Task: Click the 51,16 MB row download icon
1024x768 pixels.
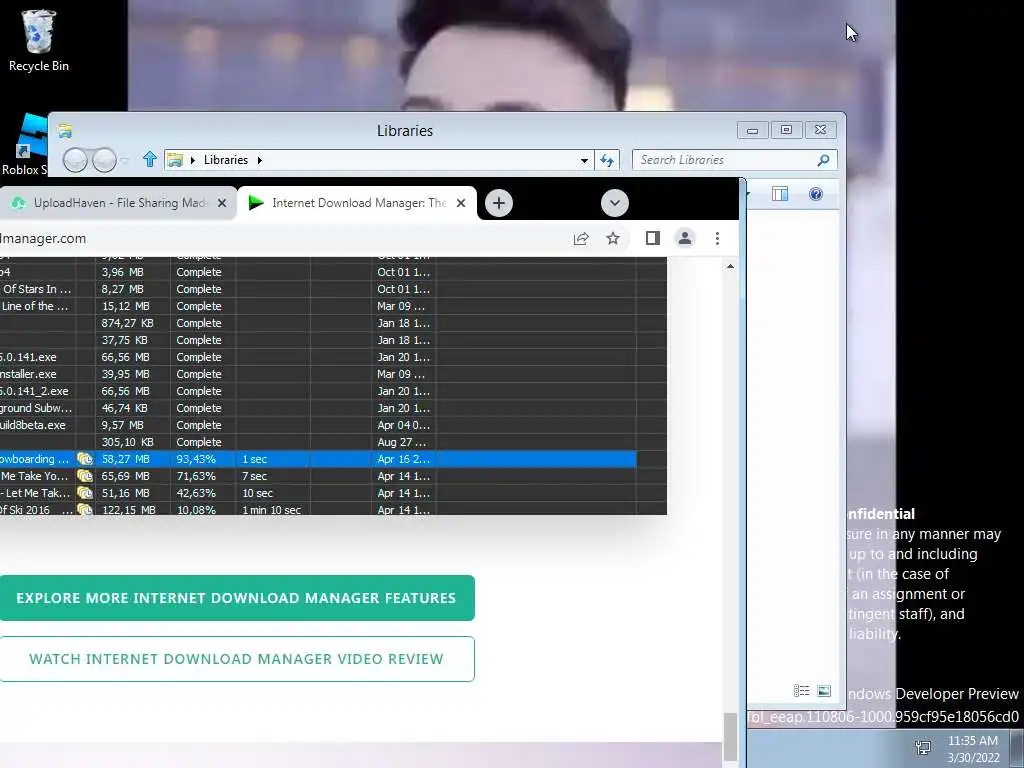Action: (x=85, y=493)
